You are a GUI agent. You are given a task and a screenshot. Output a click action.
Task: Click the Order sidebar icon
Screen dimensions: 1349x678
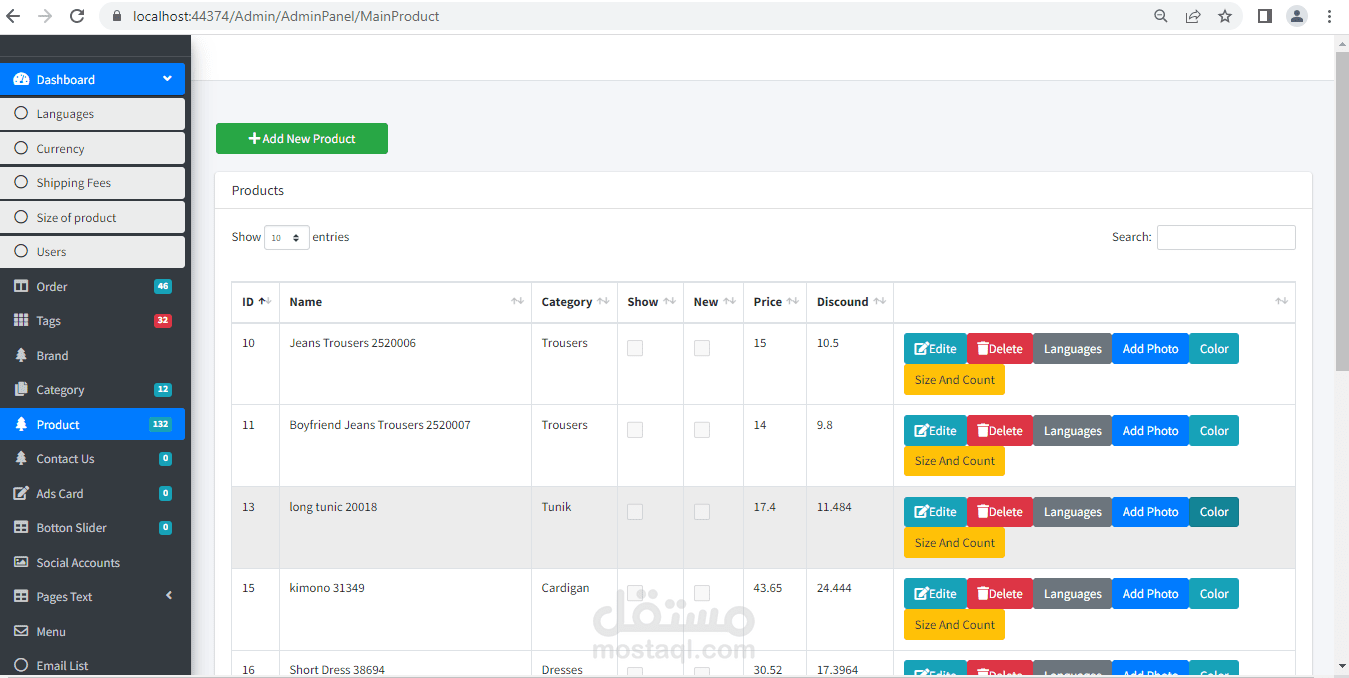click(x=21, y=286)
